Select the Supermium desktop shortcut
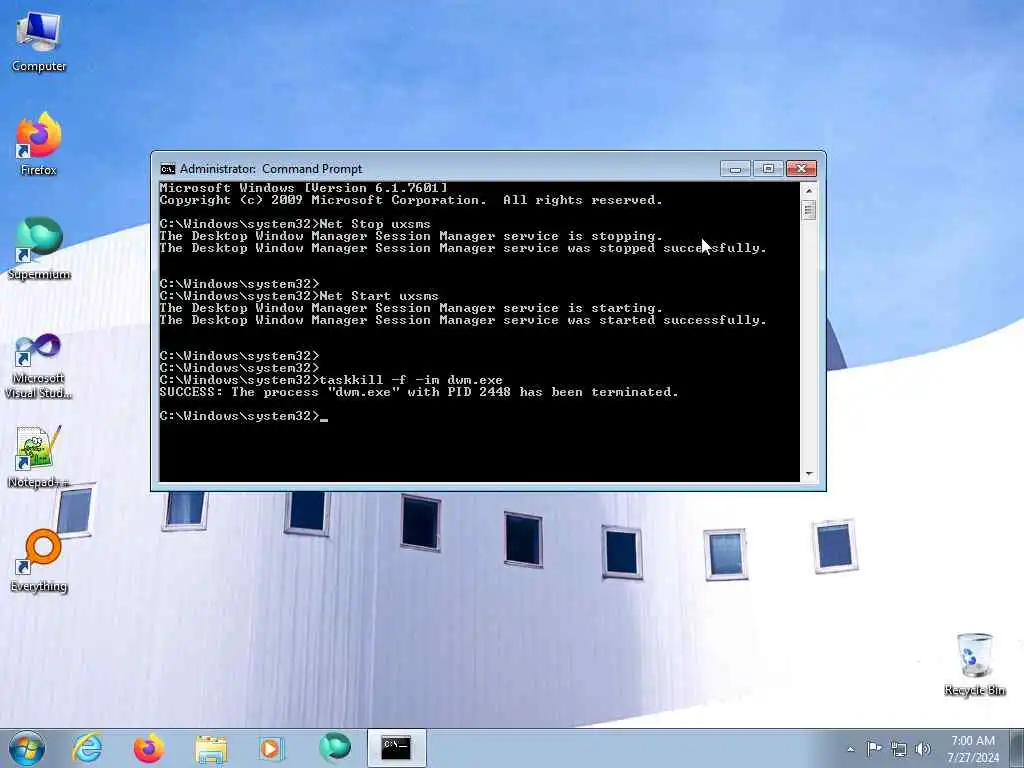Image resolution: width=1024 pixels, height=768 pixels. (39, 248)
